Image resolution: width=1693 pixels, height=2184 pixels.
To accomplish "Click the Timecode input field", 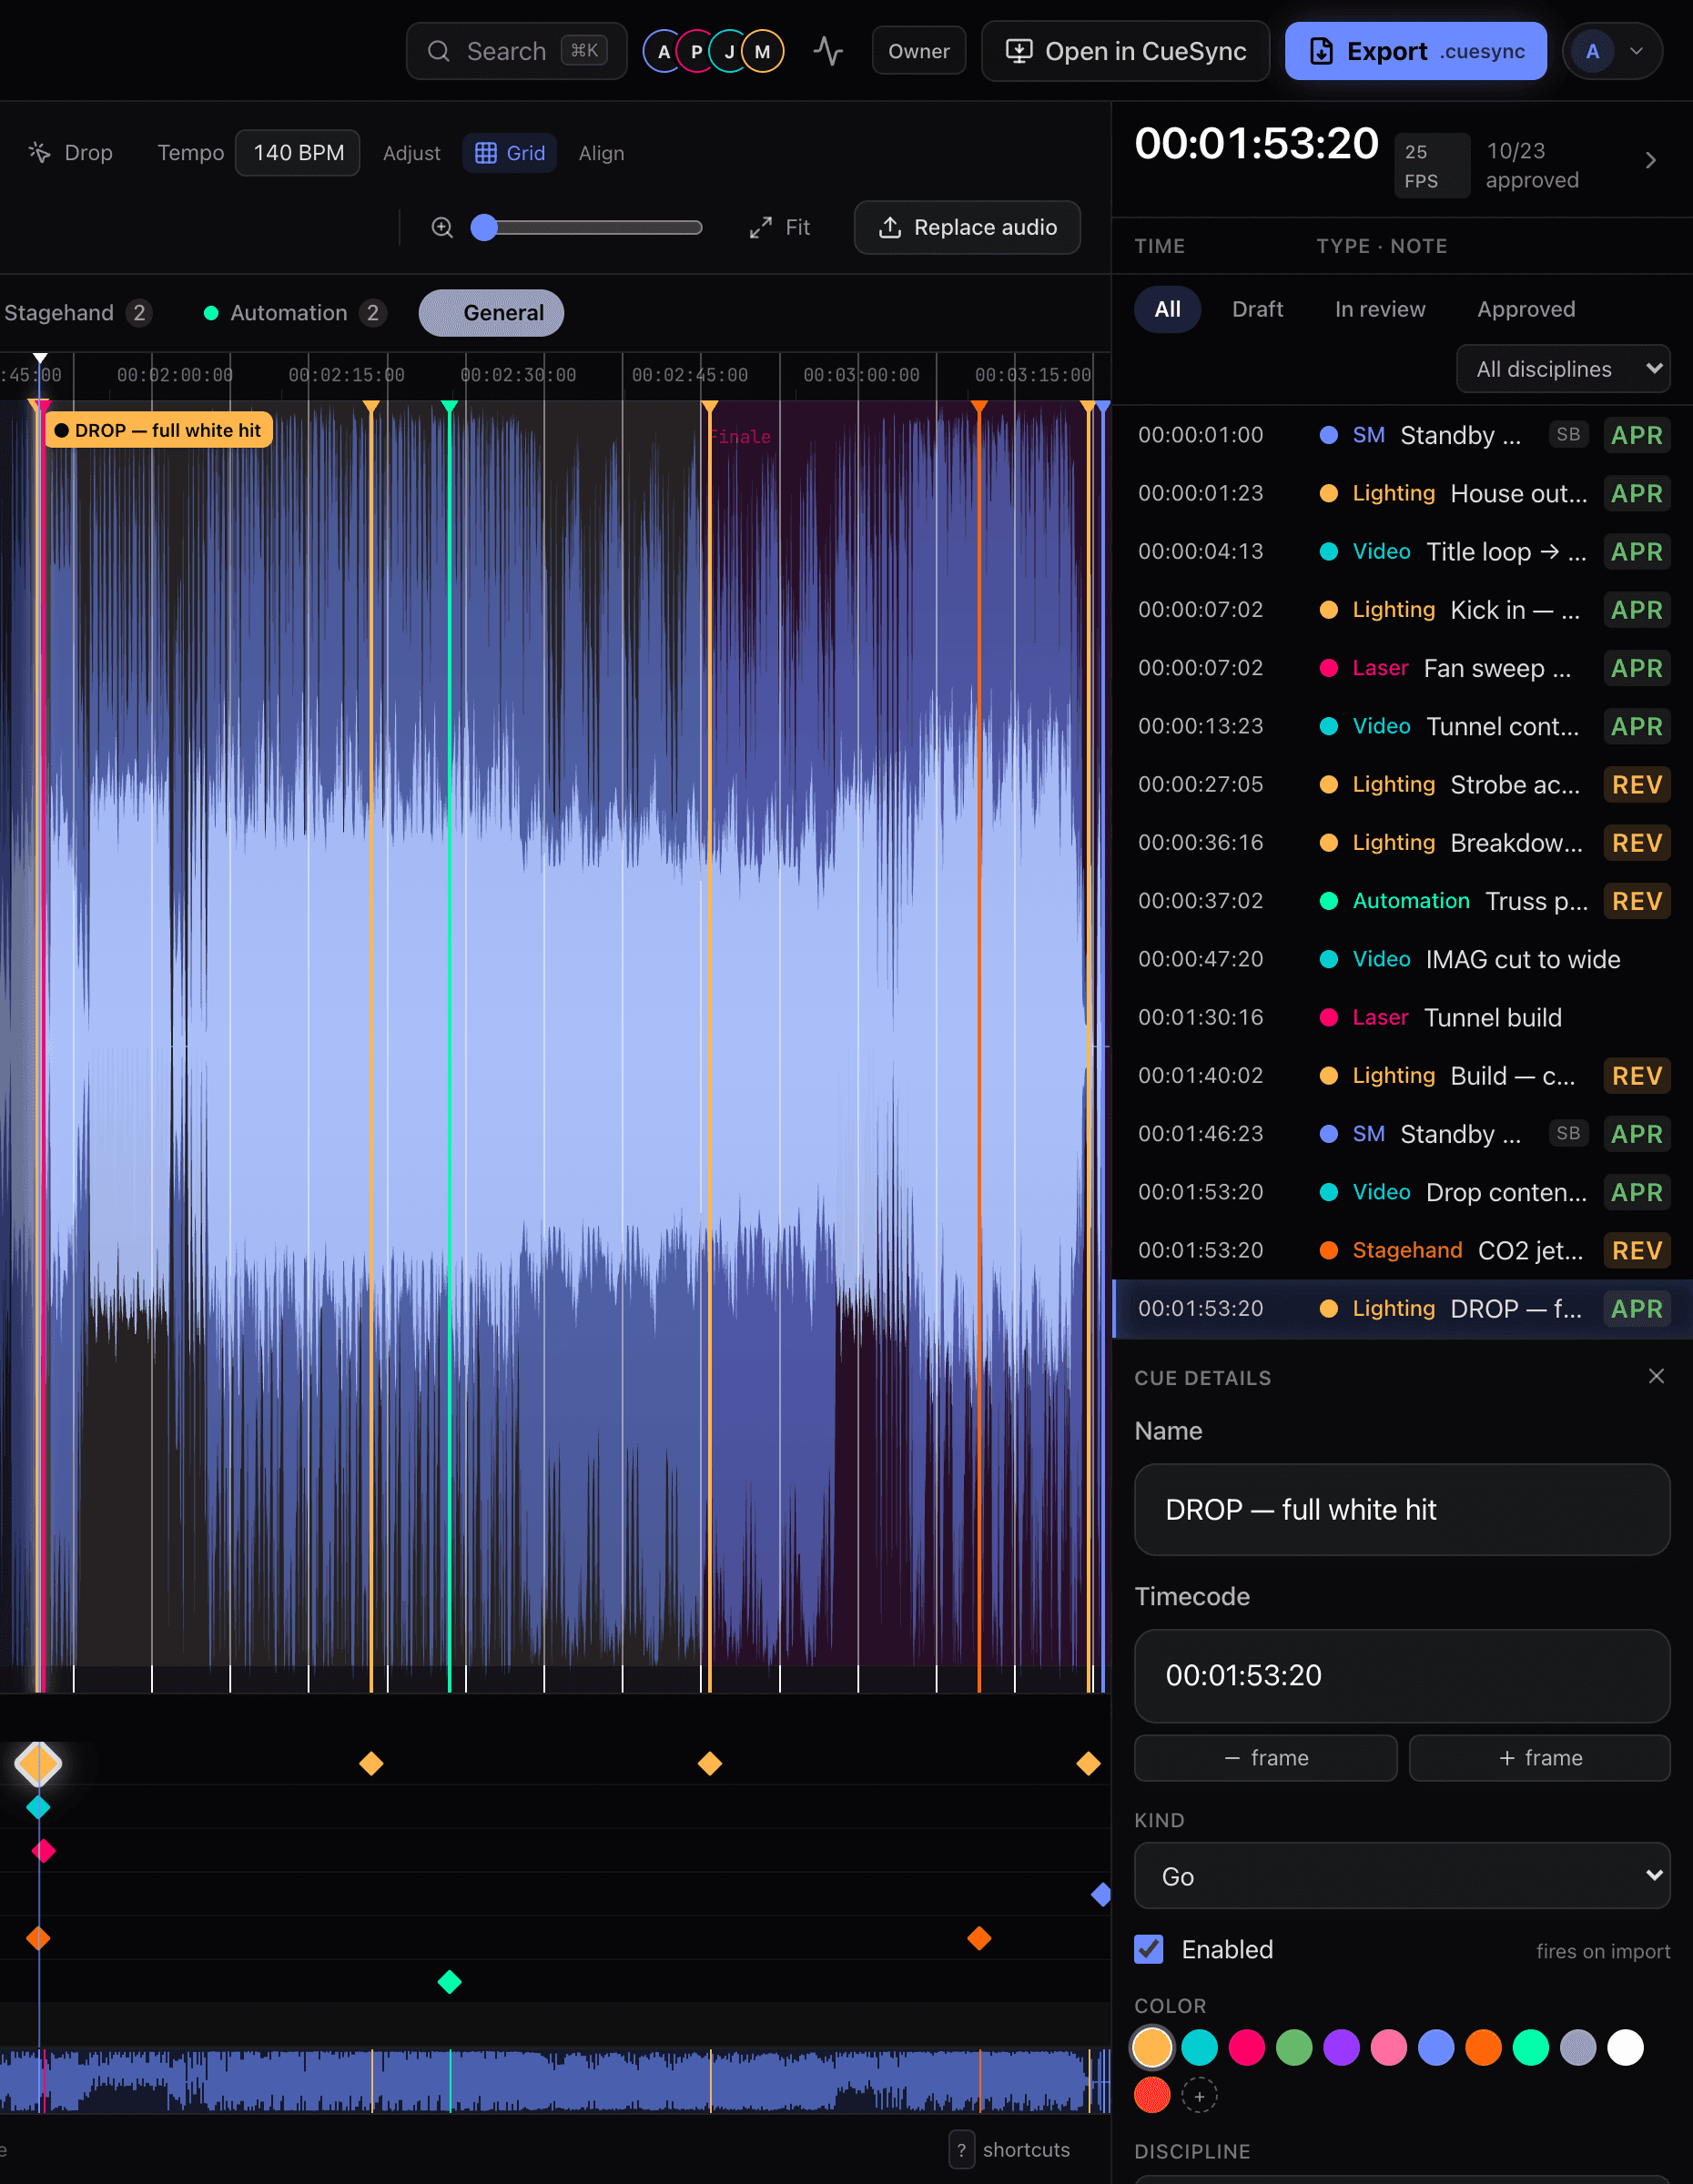I will tap(1402, 1675).
